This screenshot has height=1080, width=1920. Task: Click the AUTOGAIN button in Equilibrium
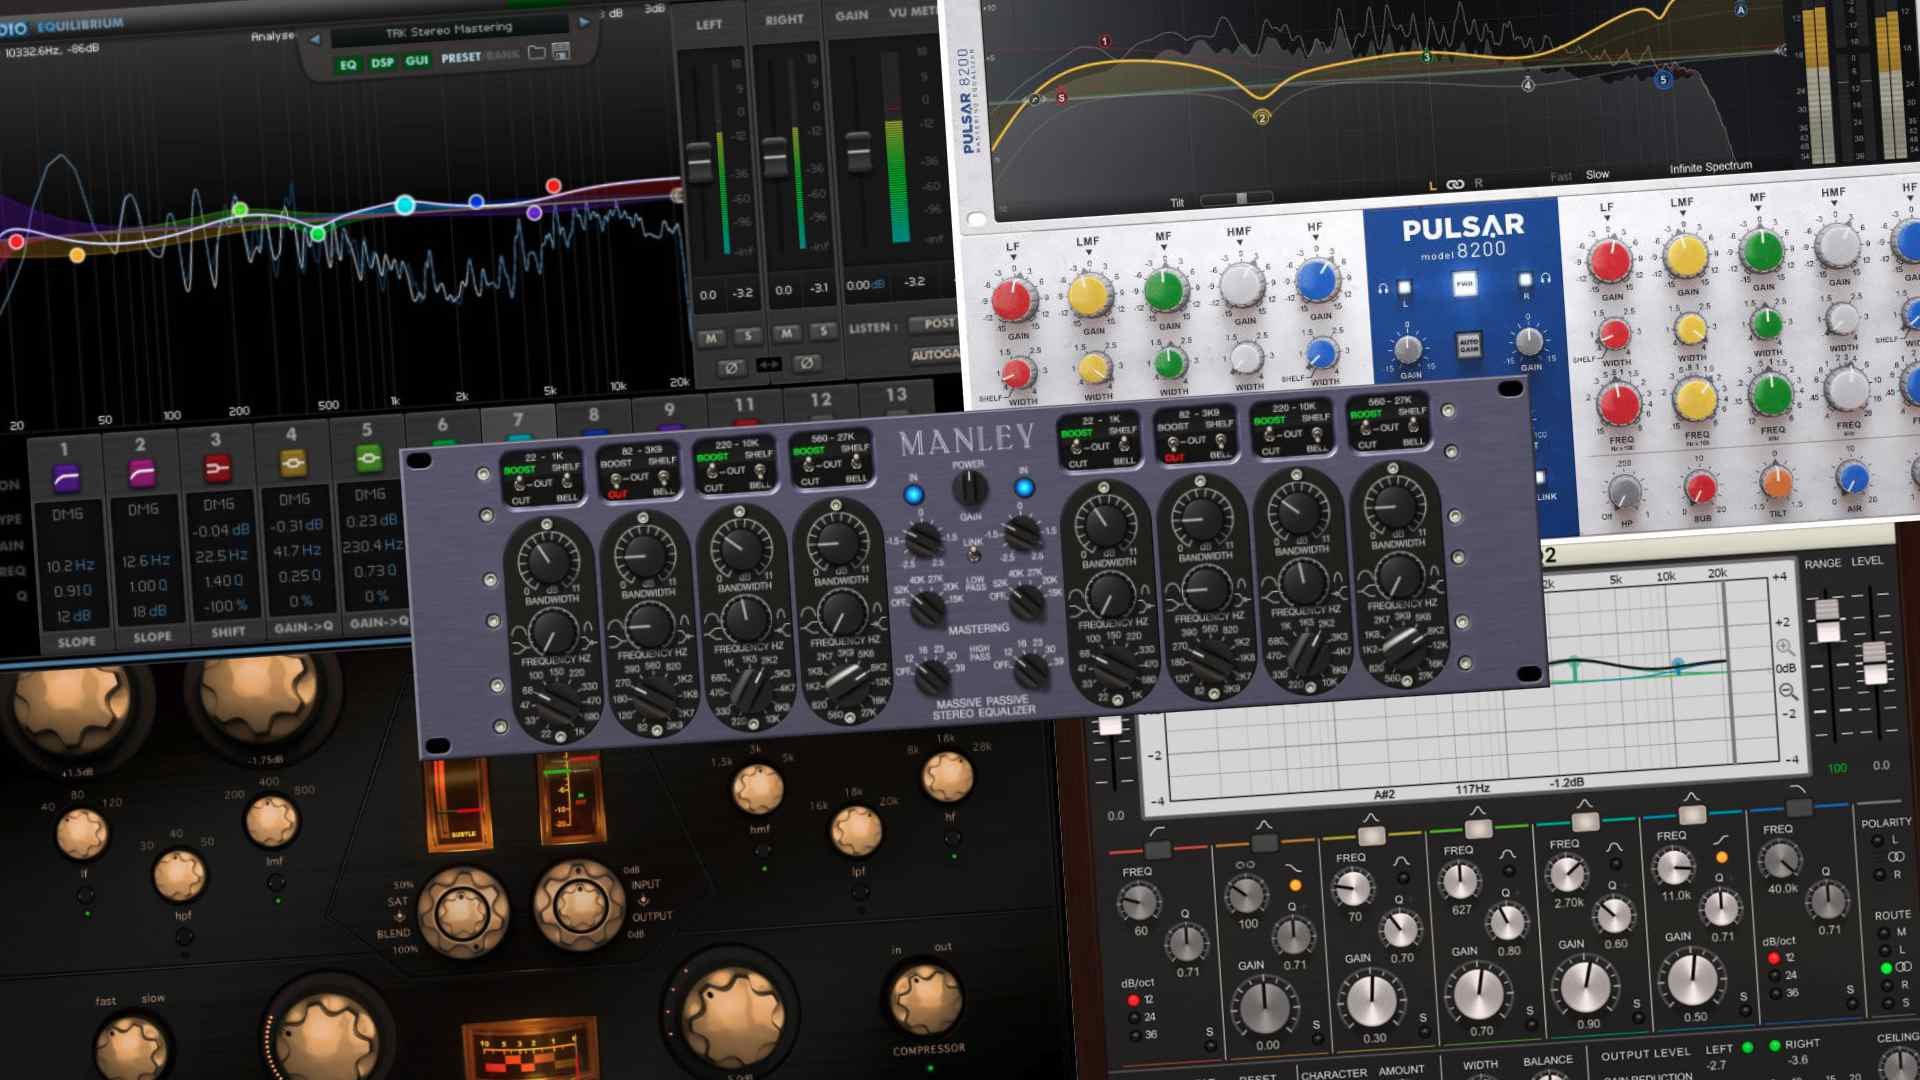[x=934, y=355]
